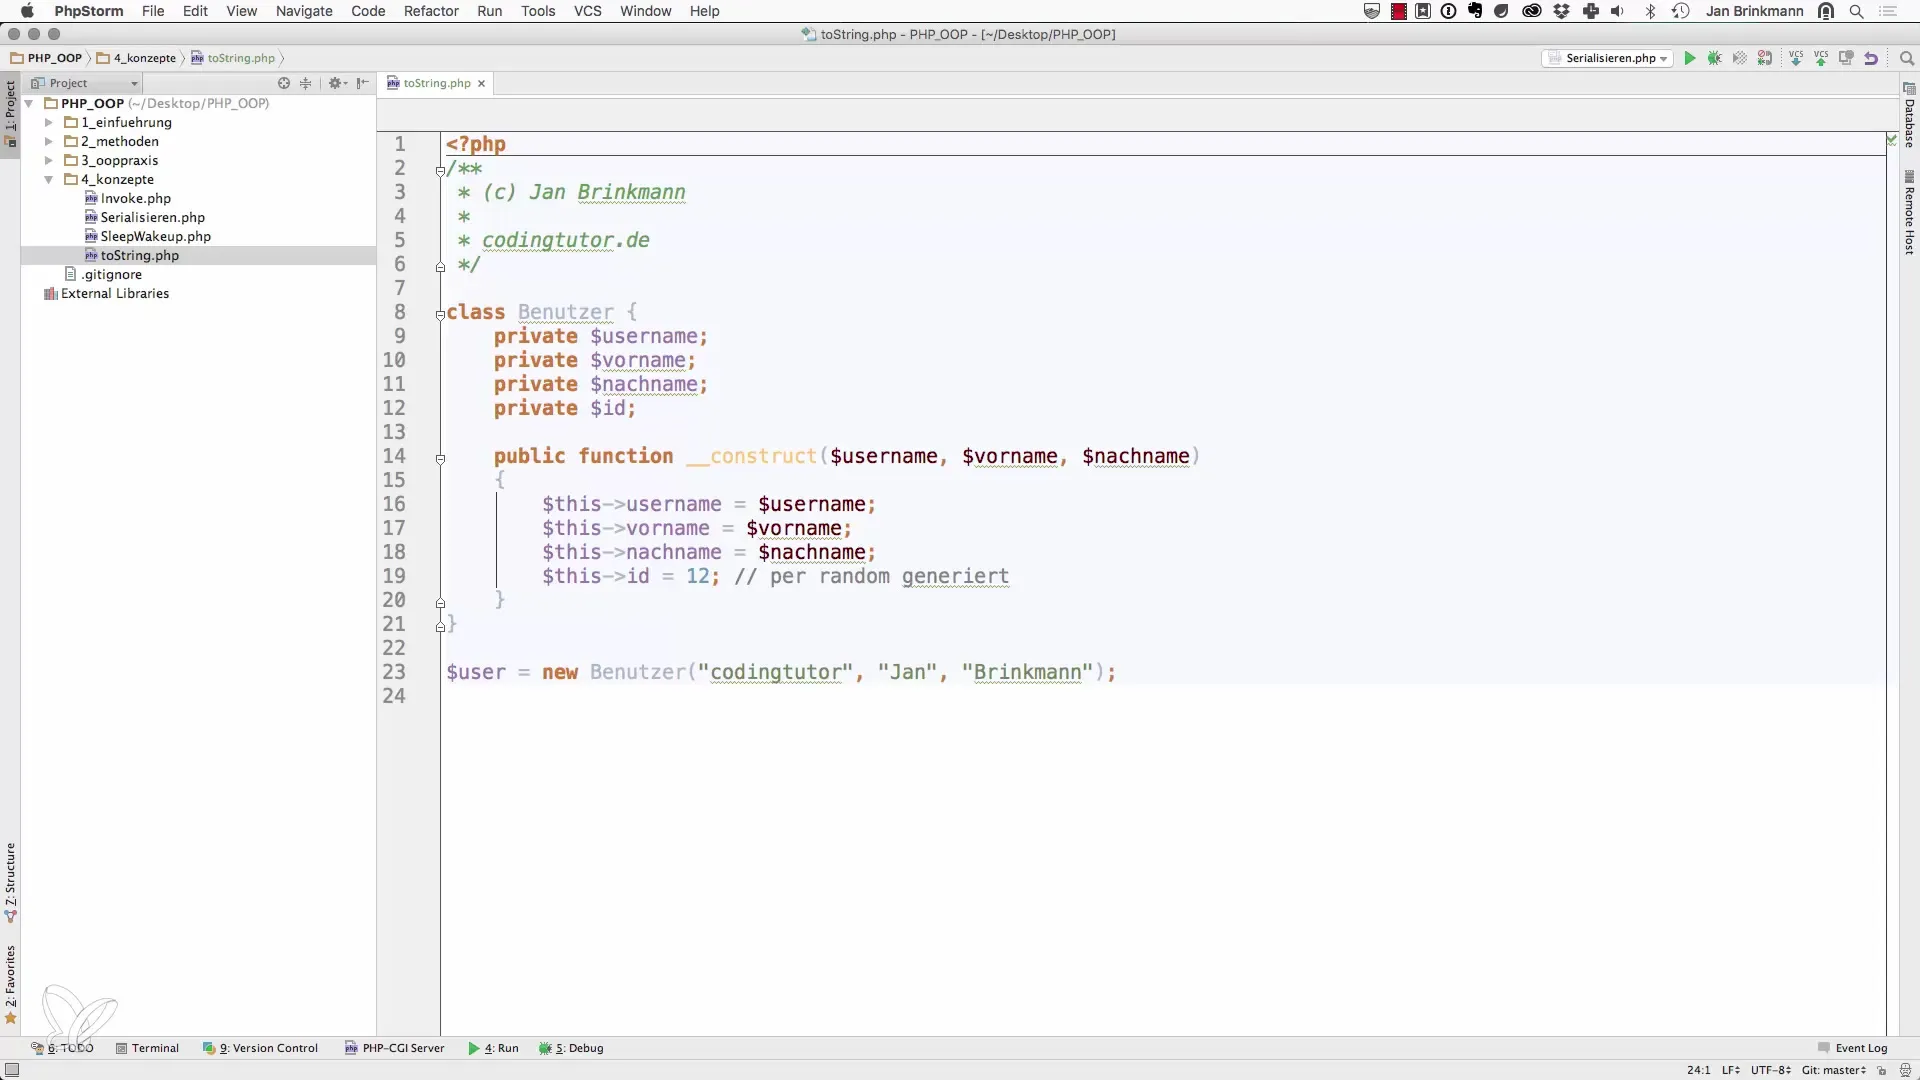
Task: Open Project panel settings gear
Action: (336, 83)
